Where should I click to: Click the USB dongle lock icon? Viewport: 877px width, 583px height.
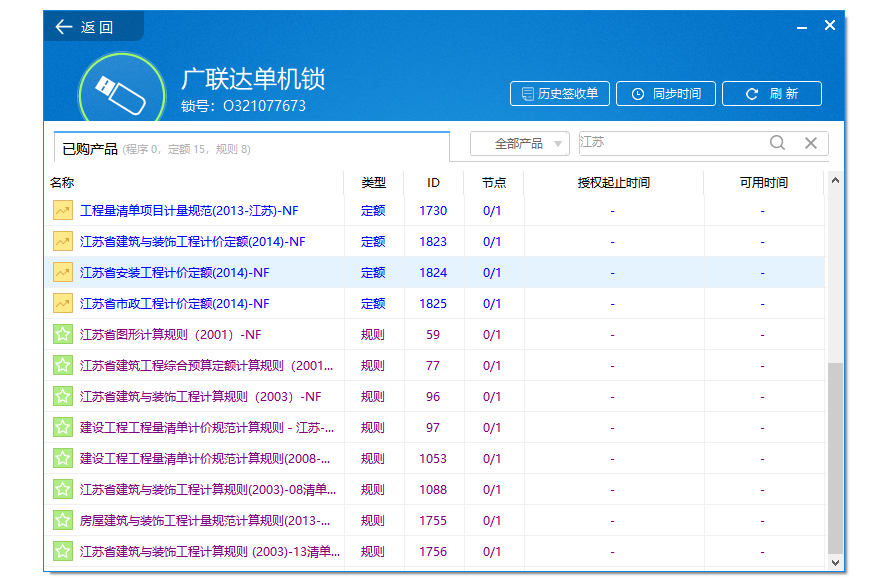coord(121,90)
